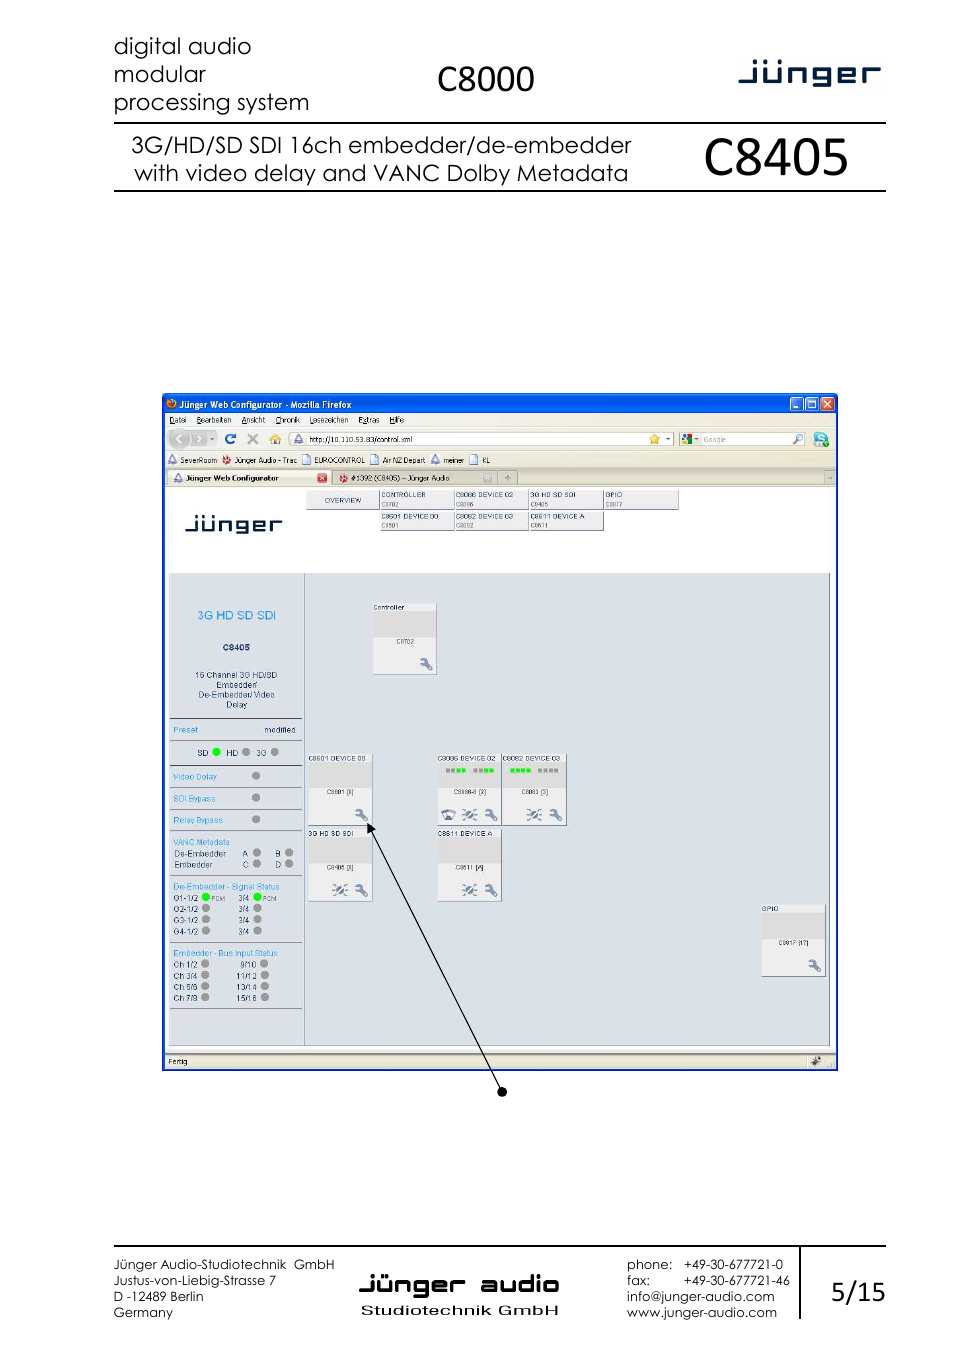This screenshot has height=1351, width=954.
Task: Close the Jünger Web Configurator tab
Action: (x=322, y=478)
